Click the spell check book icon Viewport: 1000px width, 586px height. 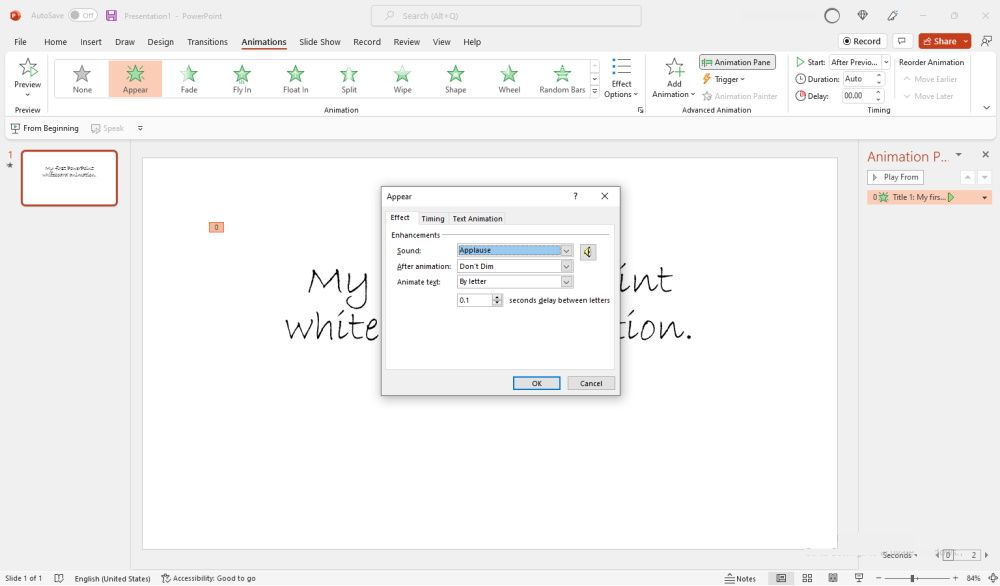(x=59, y=578)
